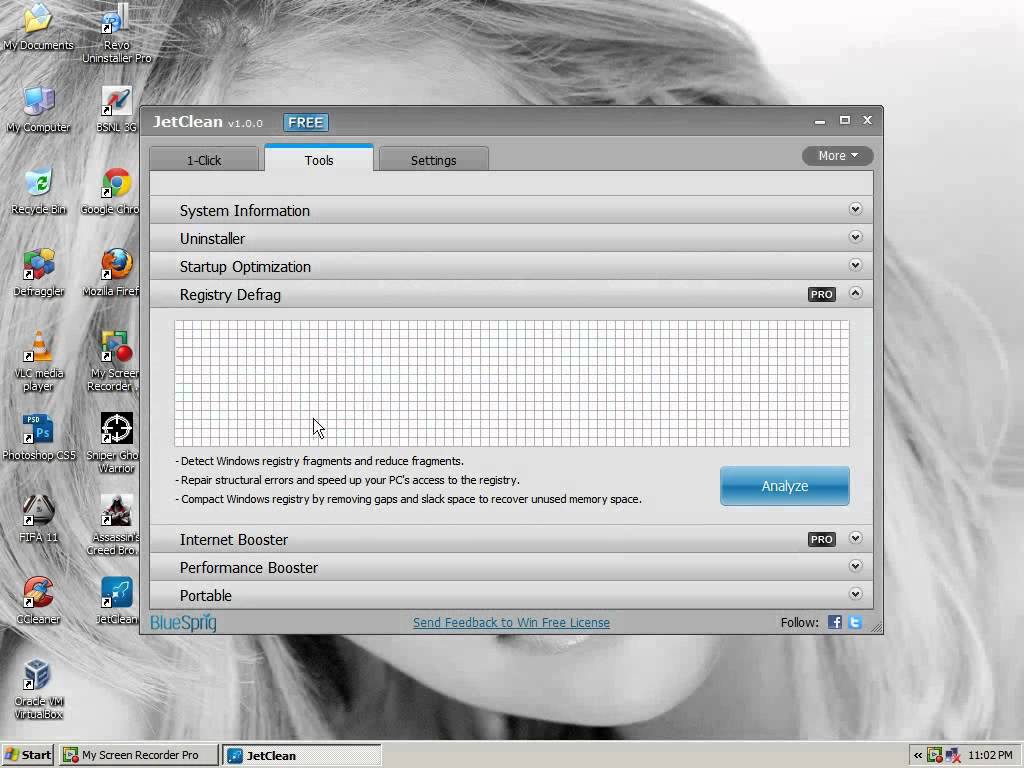
Task: Launch BSNL 3G desktop shortcut
Action: click(116, 108)
